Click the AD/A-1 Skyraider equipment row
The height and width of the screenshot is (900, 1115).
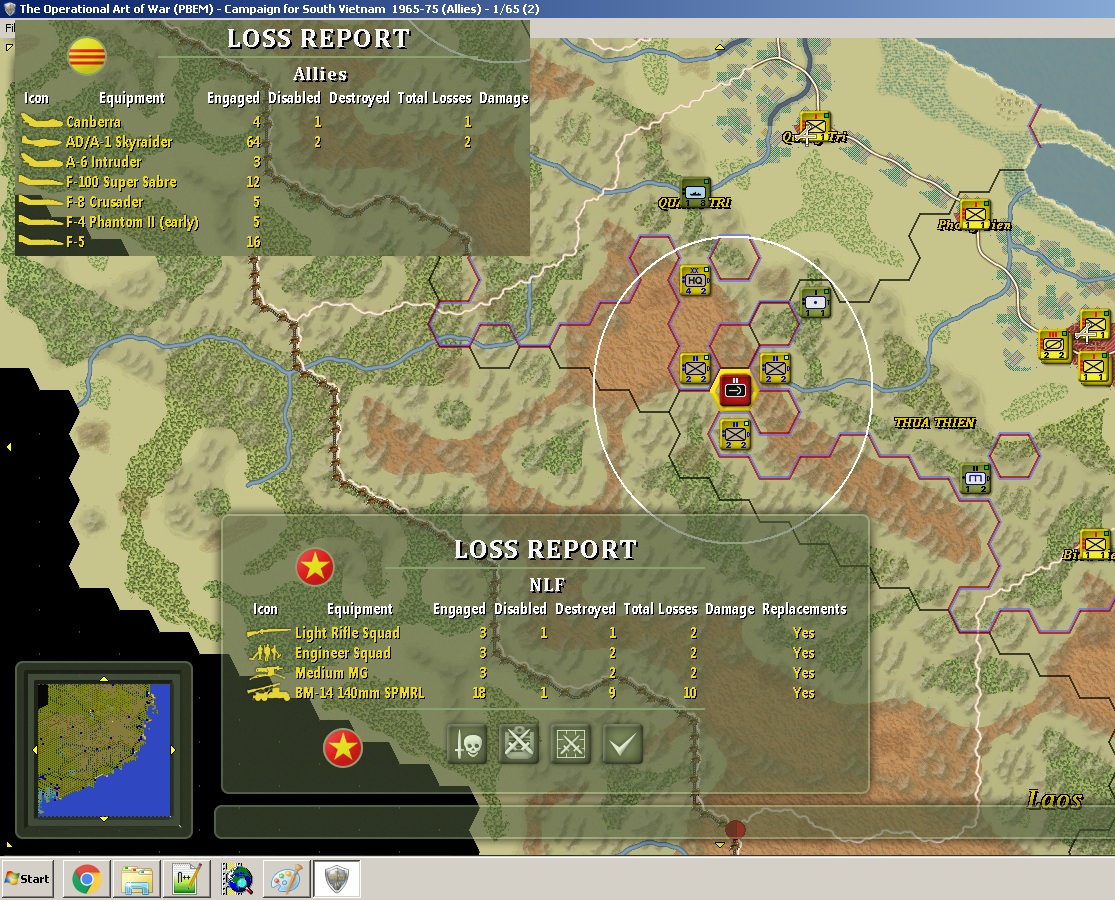272,141
